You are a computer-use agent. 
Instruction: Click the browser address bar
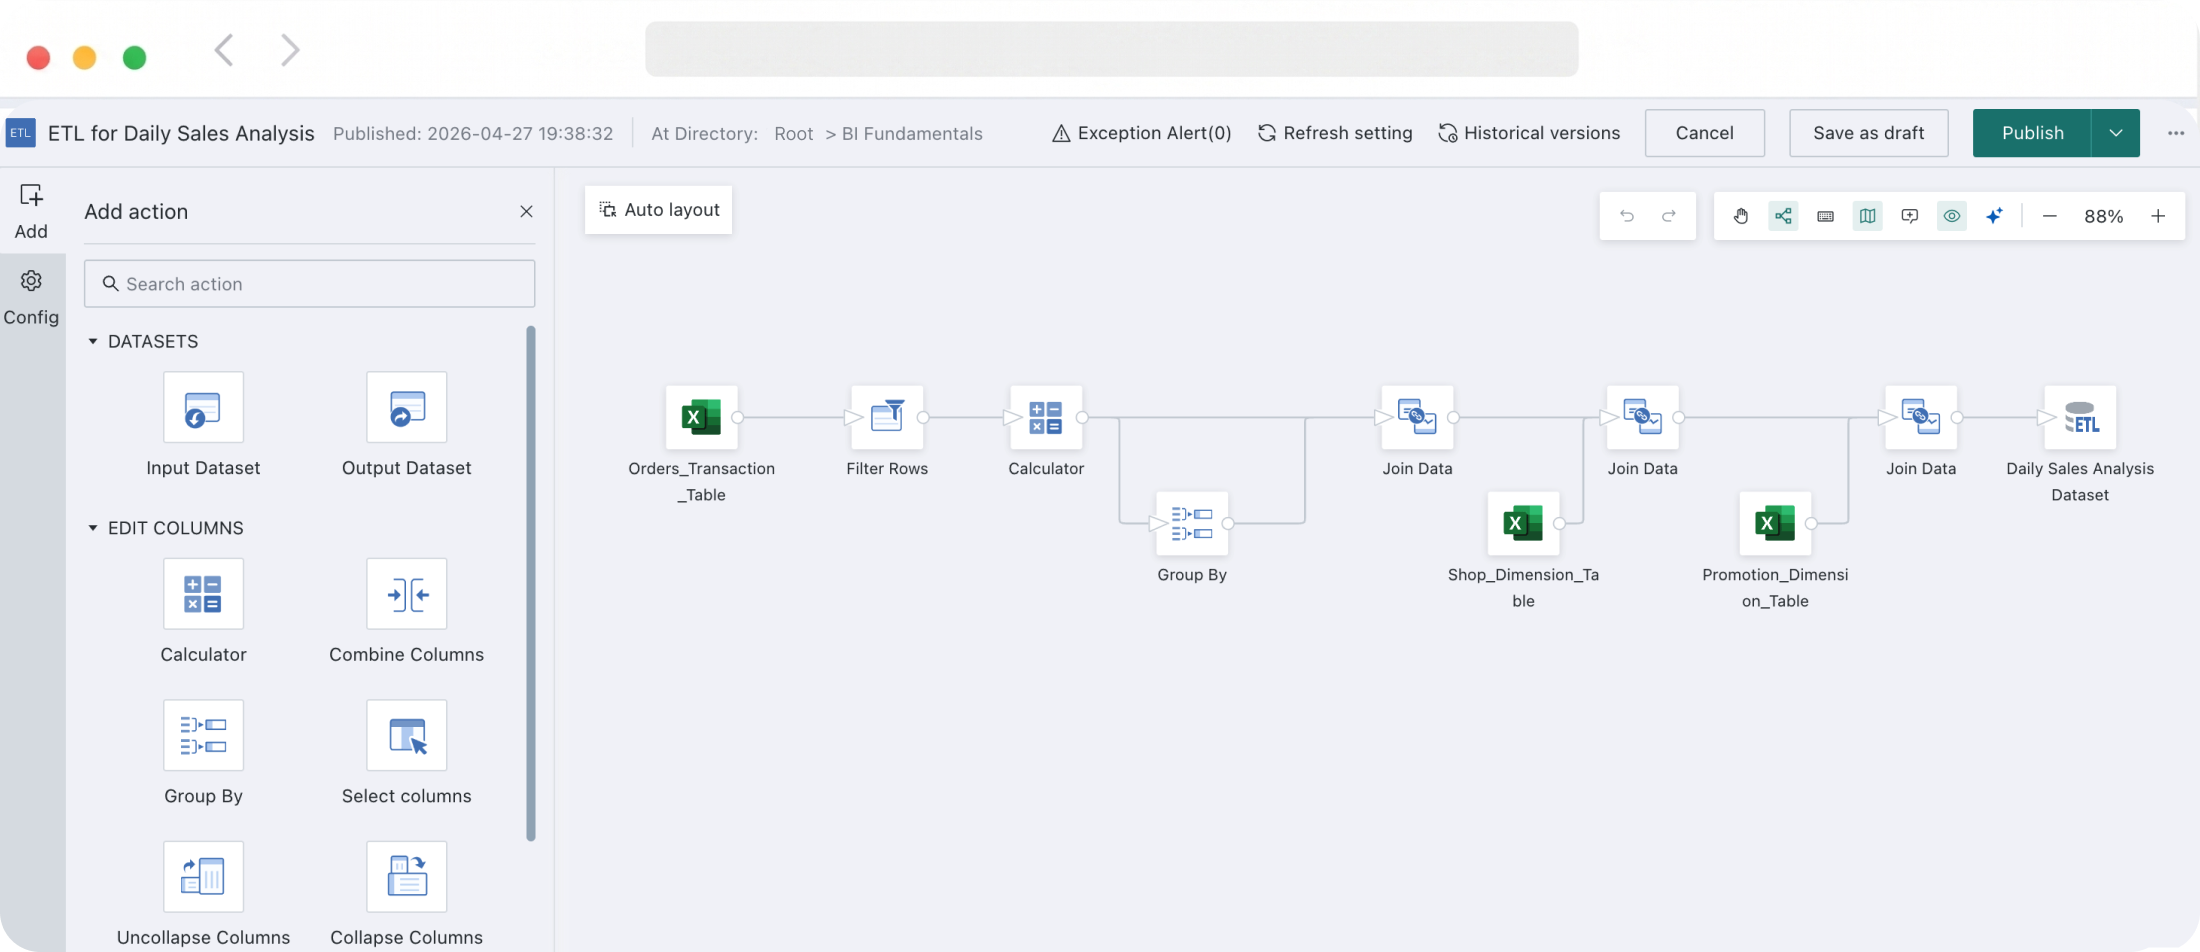[1111, 49]
